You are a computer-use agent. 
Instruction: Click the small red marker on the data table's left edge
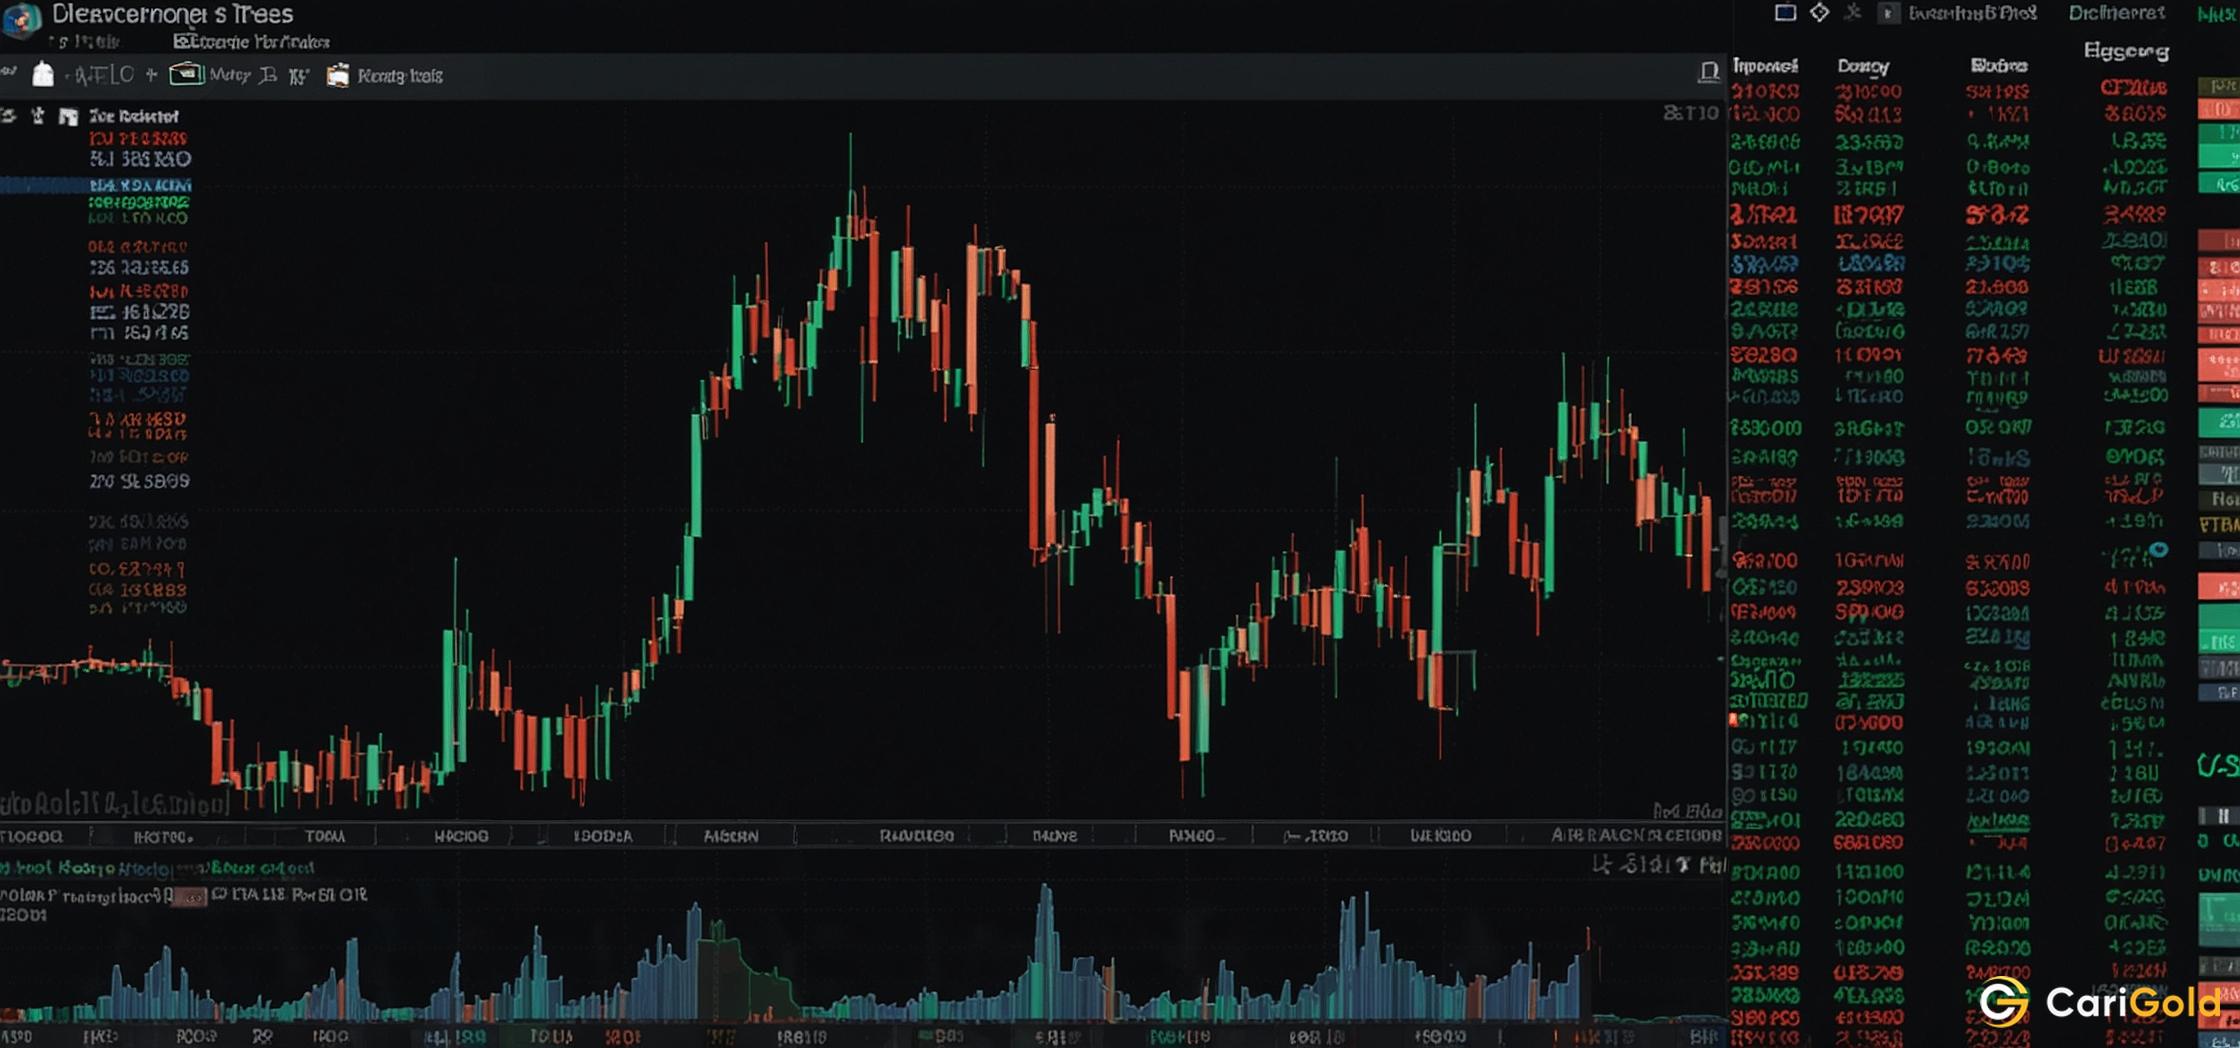1734,719
